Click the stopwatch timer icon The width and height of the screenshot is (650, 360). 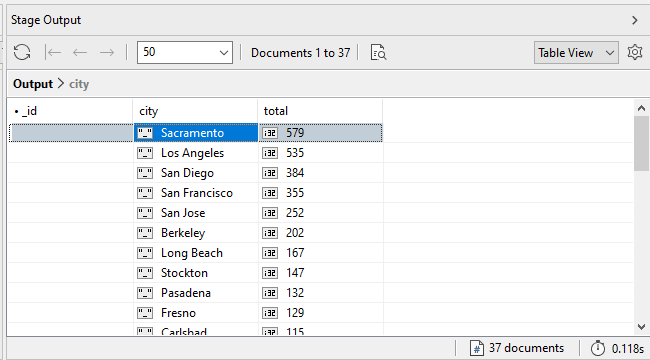pos(597,348)
